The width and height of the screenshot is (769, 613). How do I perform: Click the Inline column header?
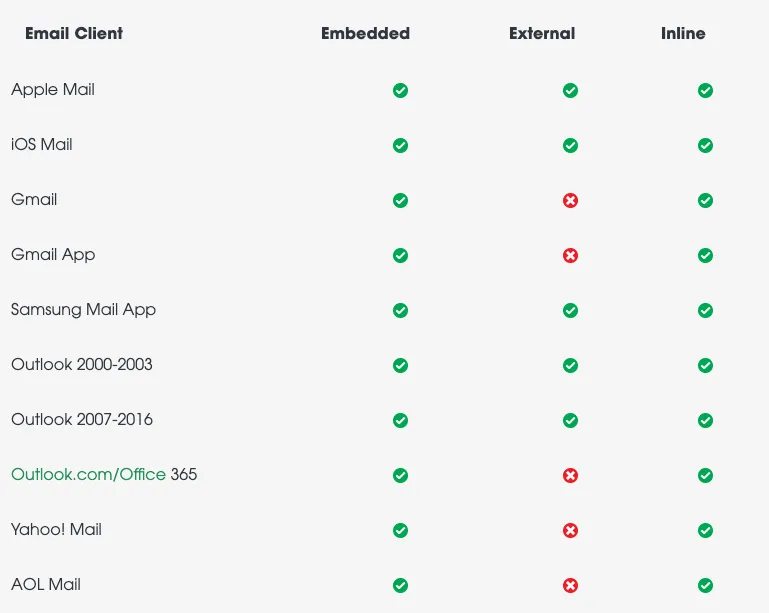coord(683,33)
